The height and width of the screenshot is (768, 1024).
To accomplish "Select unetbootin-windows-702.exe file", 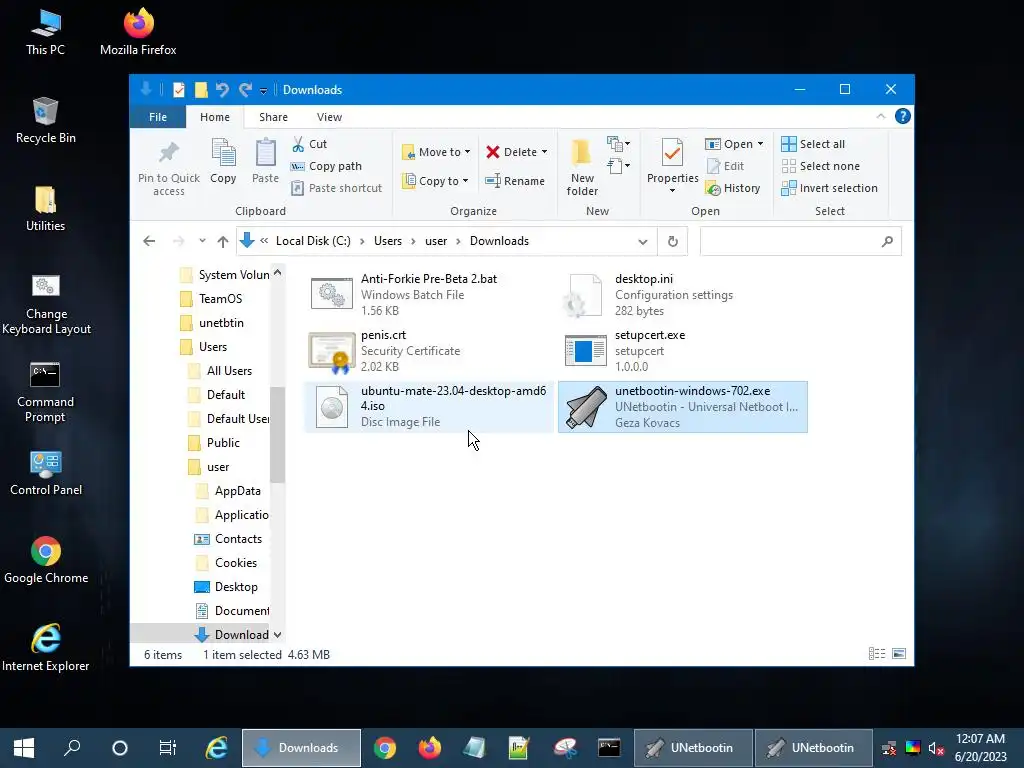I will [x=682, y=407].
